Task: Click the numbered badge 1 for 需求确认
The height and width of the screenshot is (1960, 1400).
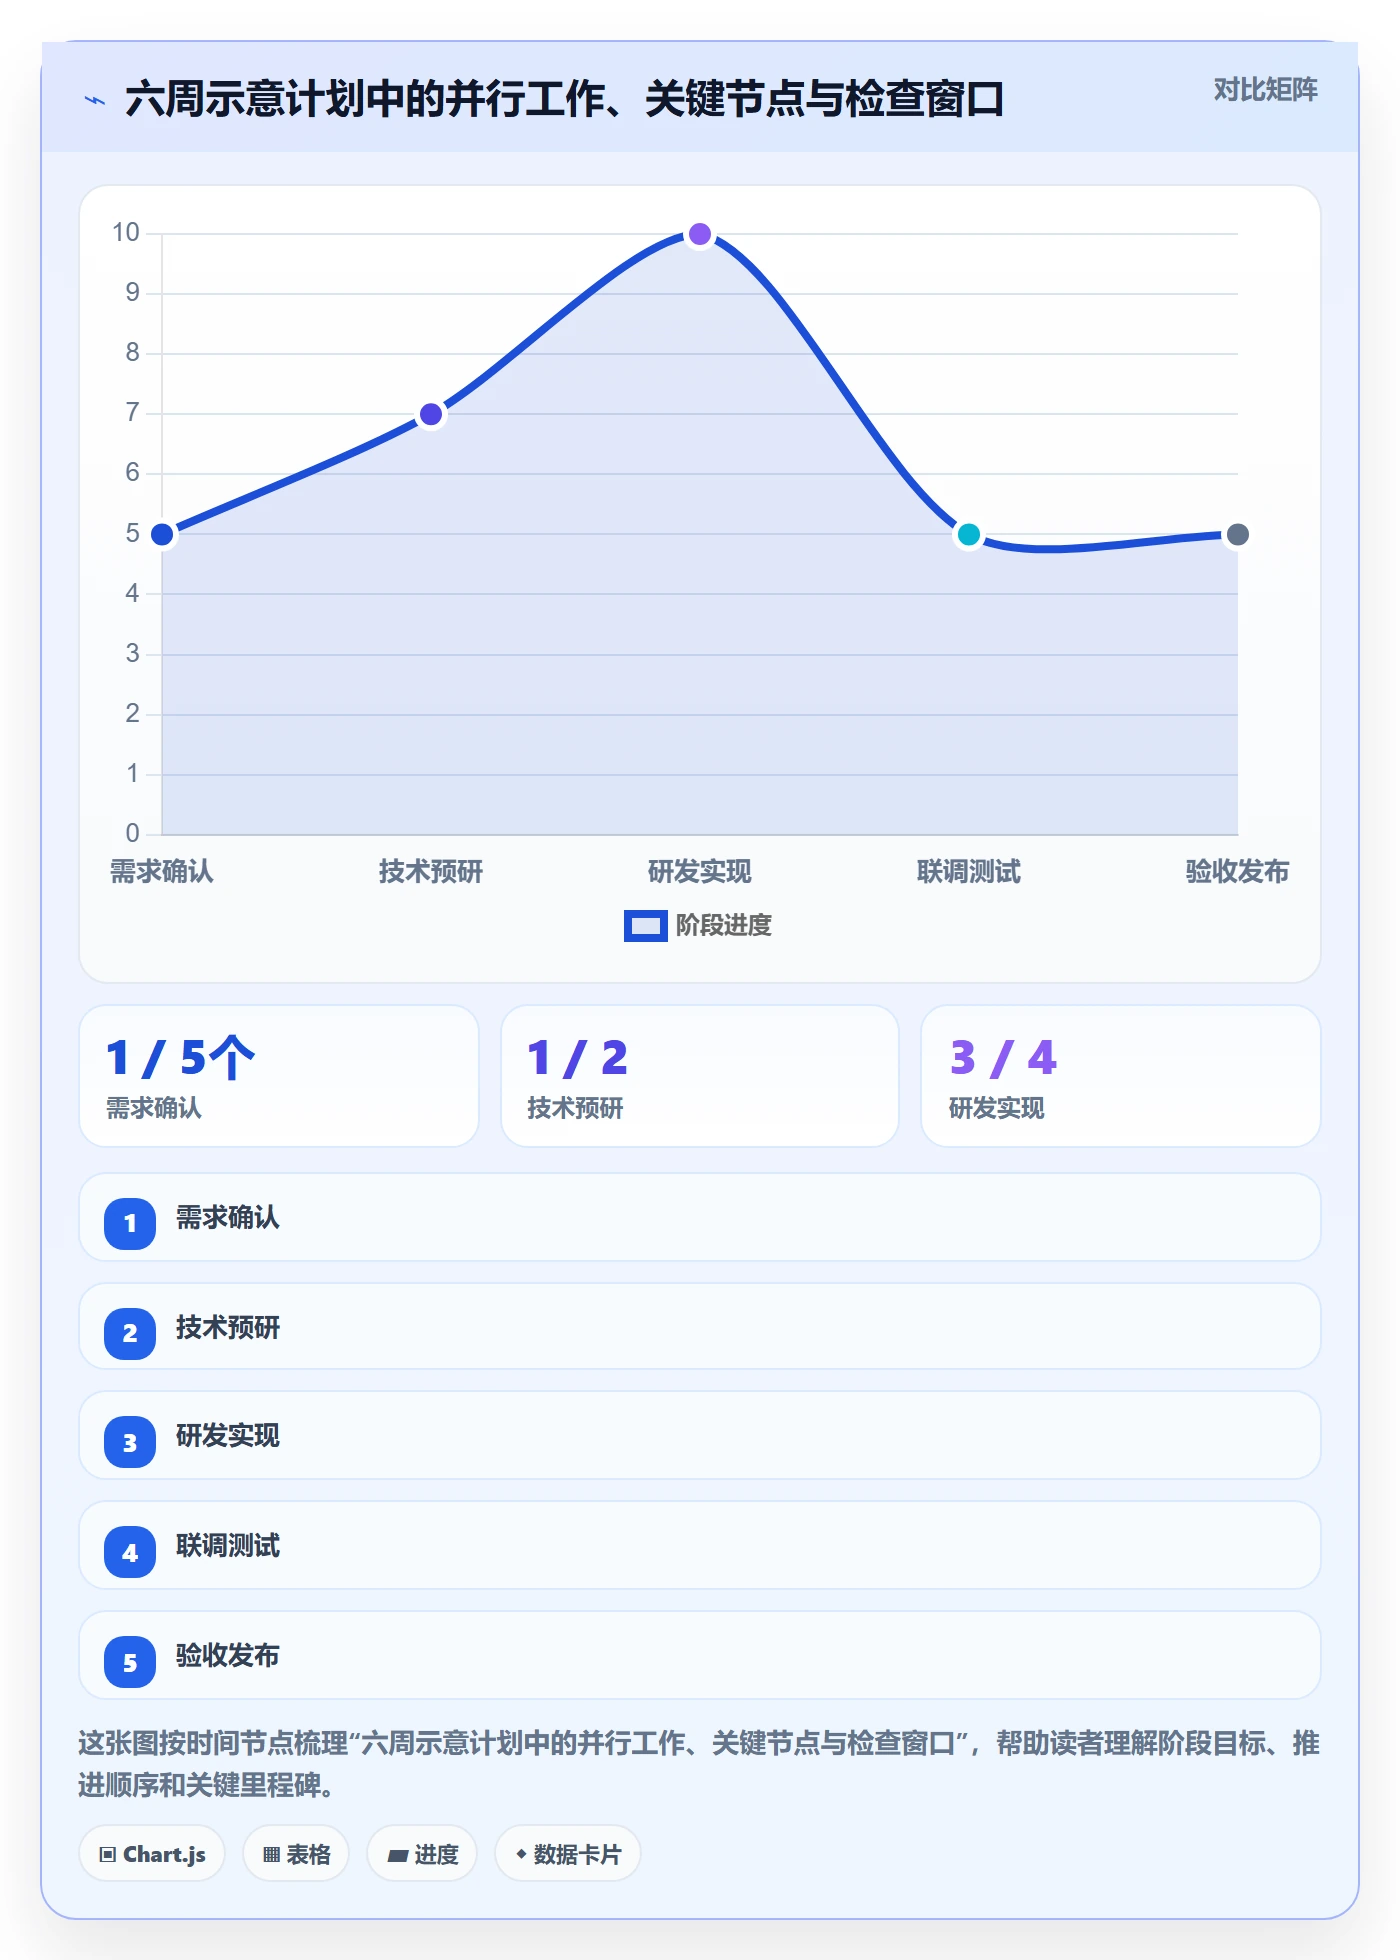Action: (130, 1223)
